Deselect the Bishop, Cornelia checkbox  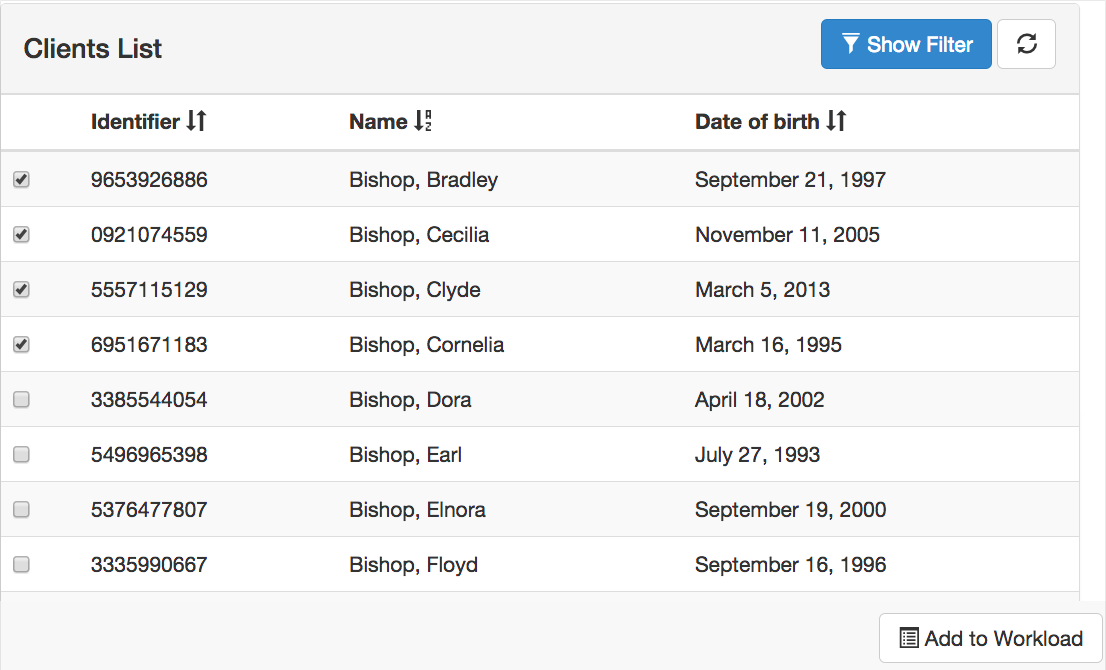[21, 344]
